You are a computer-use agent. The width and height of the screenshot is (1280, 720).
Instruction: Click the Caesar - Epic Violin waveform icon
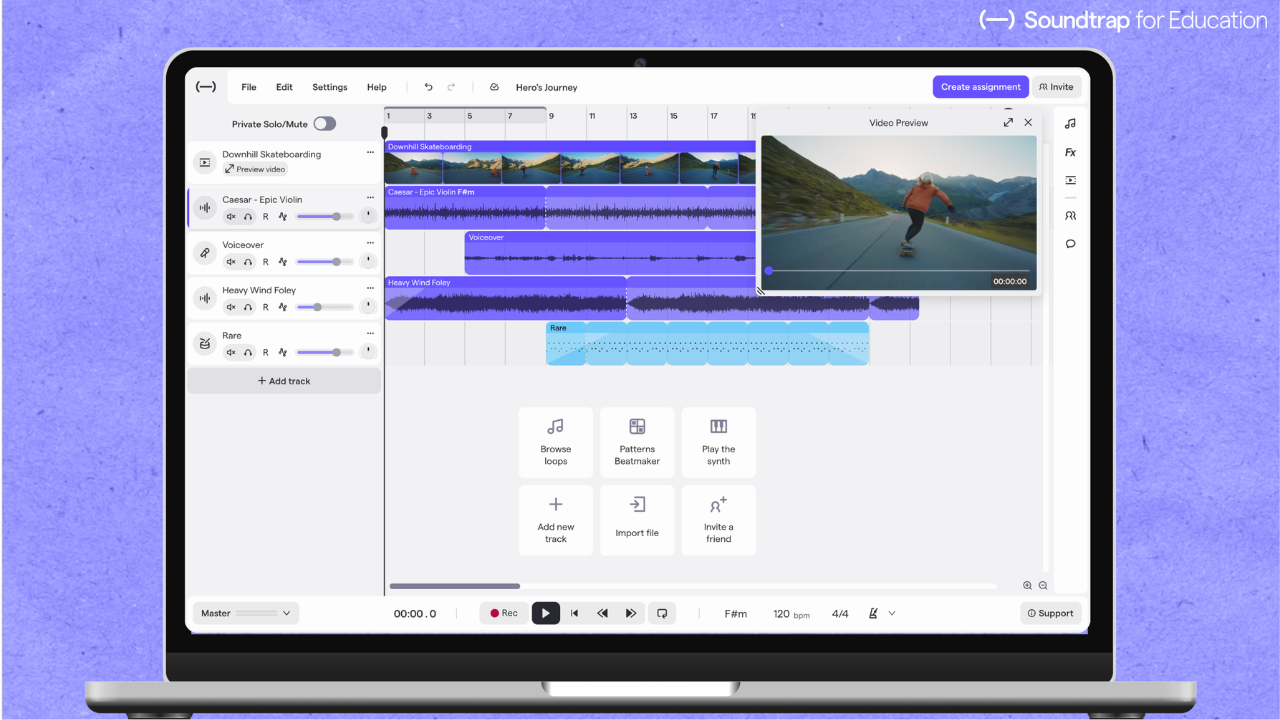(x=205, y=208)
